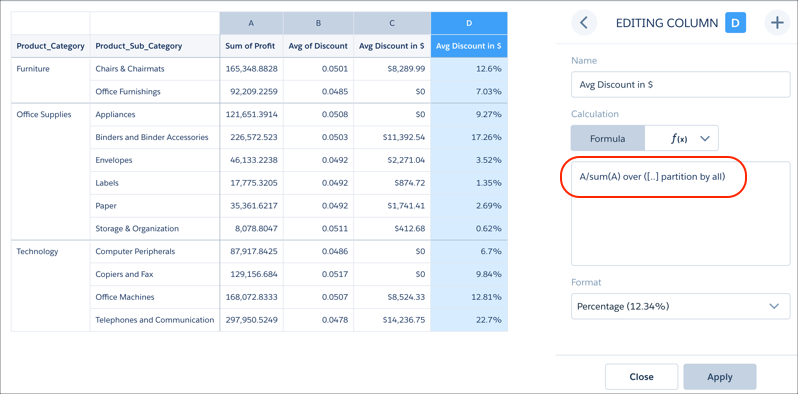The height and width of the screenshot is (394, 798).
Task: Click discount value 0.0517
Action: [318, 274]
